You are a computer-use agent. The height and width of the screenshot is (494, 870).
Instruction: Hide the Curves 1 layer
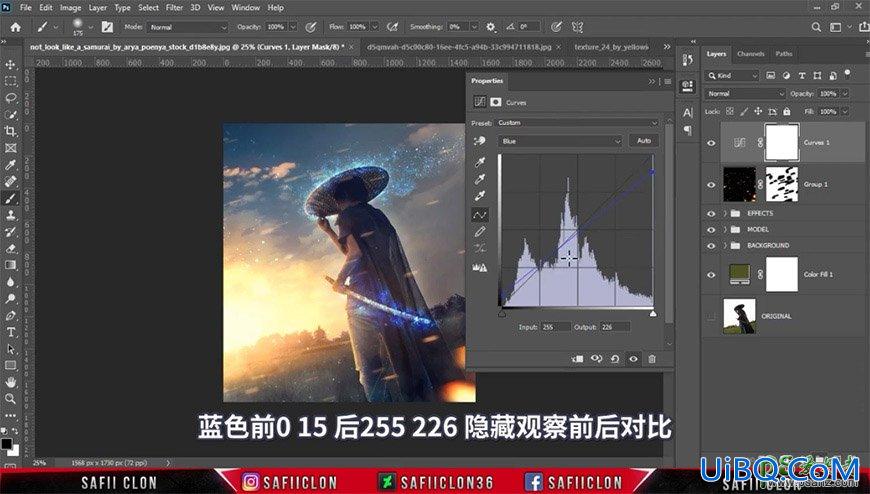coord(711,143)
